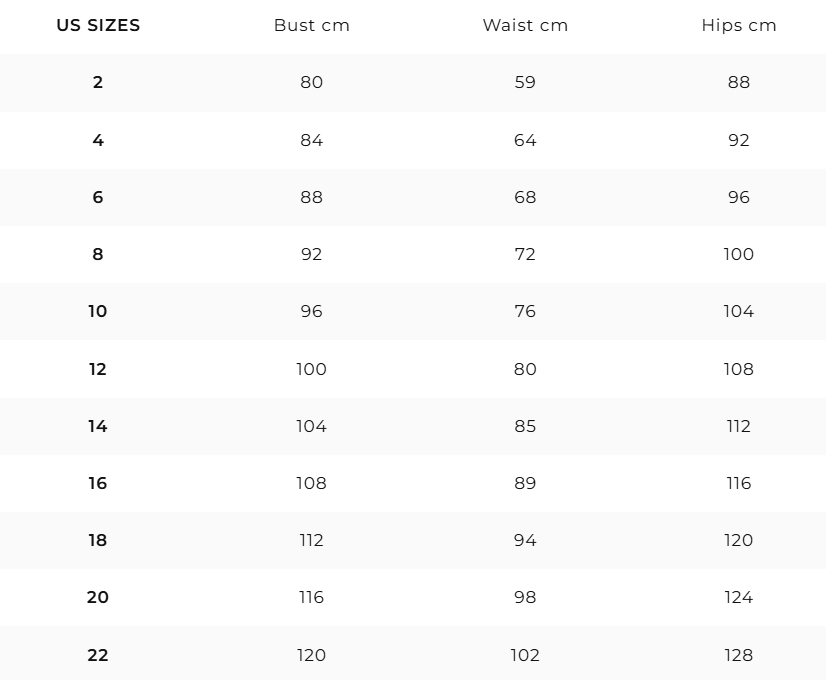
Task: Click waist value 102 in last row
Action: [525, 655]
